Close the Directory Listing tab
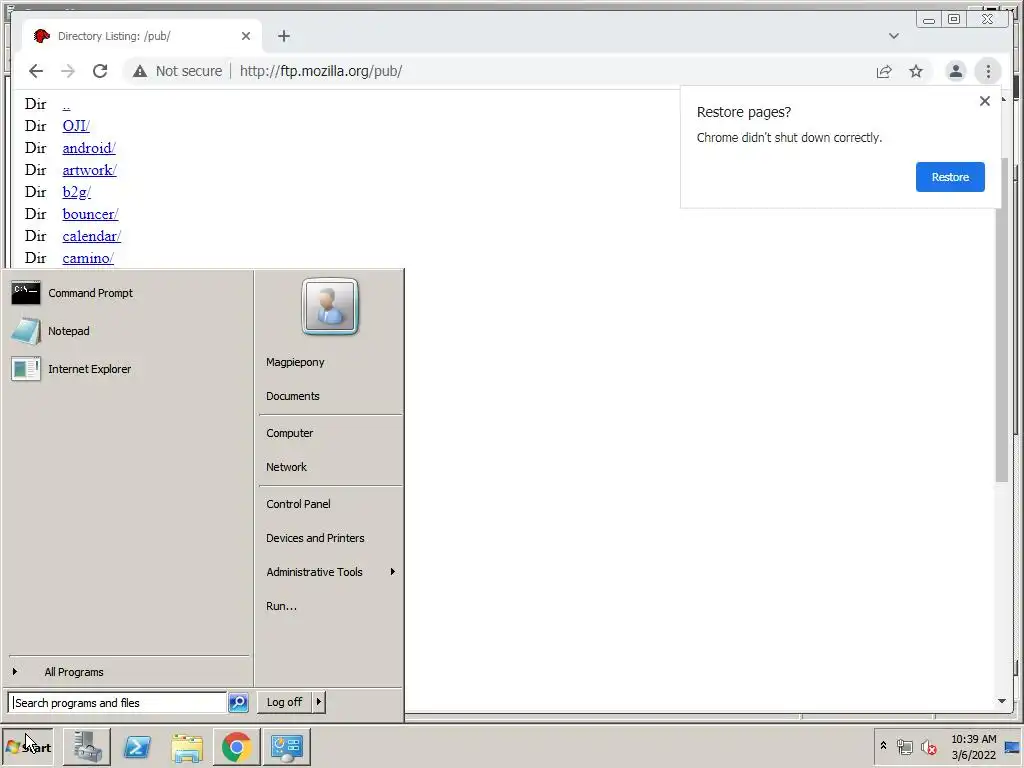The height and width of the screenshot is (768, 1024). point(246,36)
